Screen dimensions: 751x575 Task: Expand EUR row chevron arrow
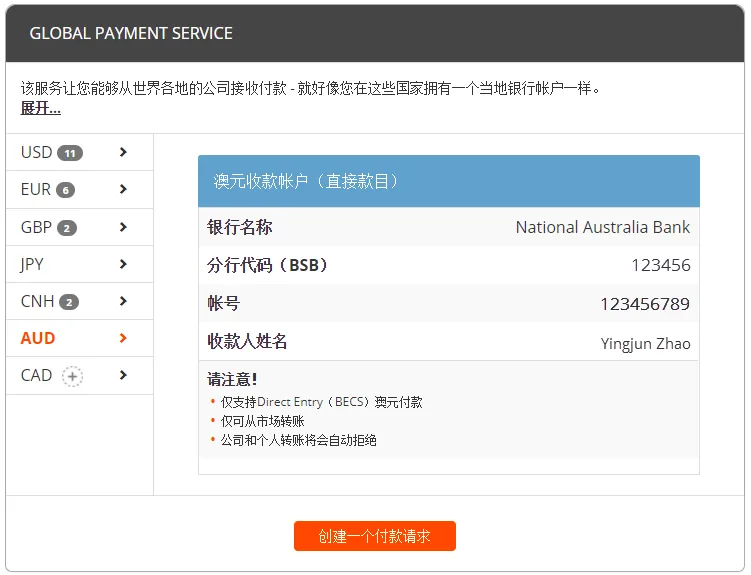tap(123, 189)
